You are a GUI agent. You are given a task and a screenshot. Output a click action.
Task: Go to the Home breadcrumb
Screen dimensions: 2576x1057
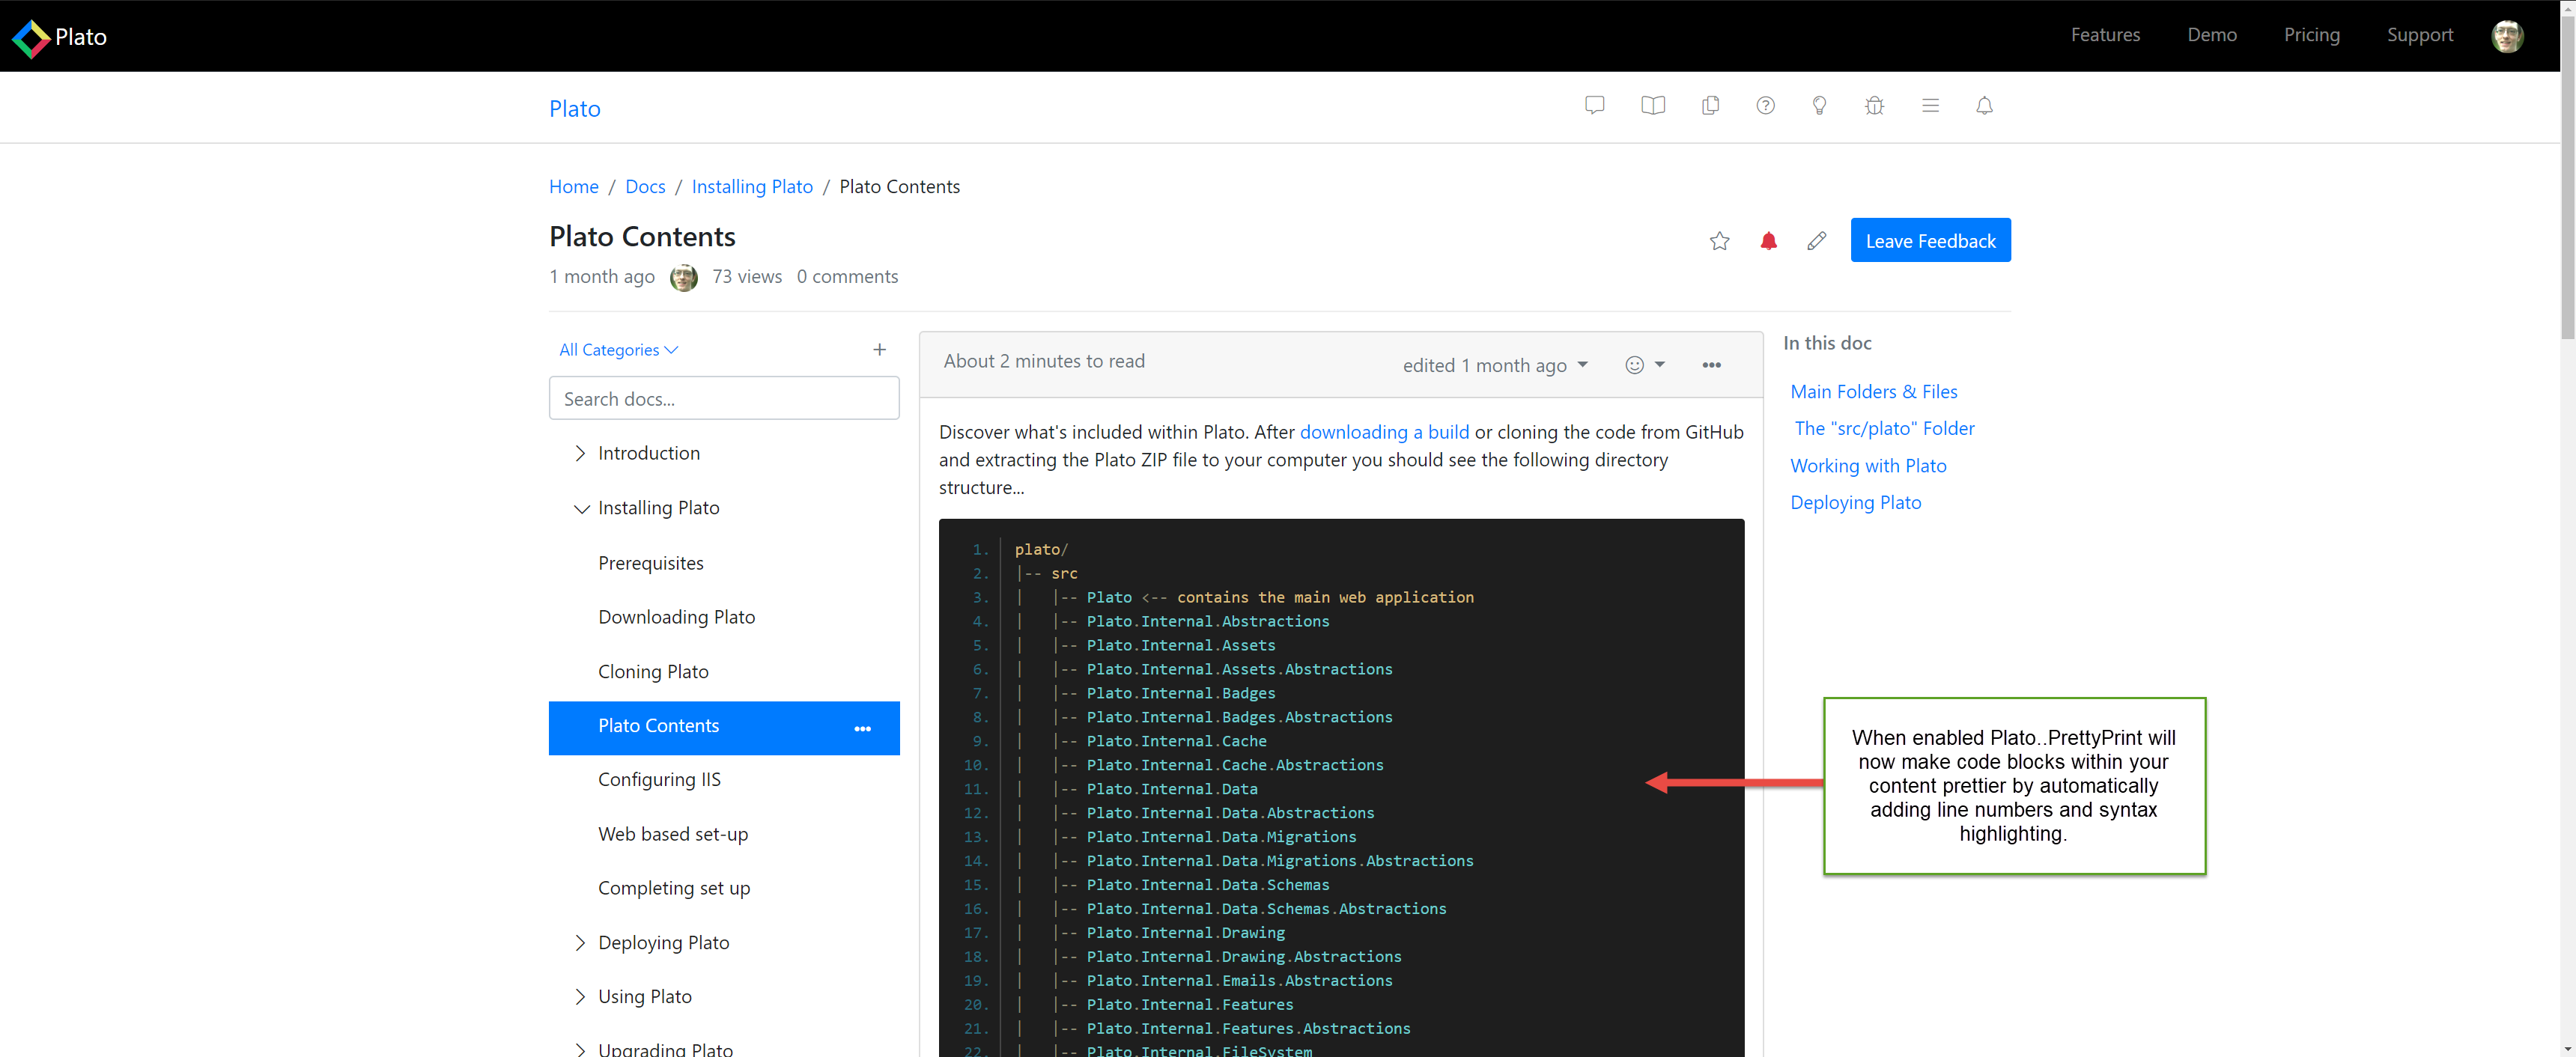(573, 186)
